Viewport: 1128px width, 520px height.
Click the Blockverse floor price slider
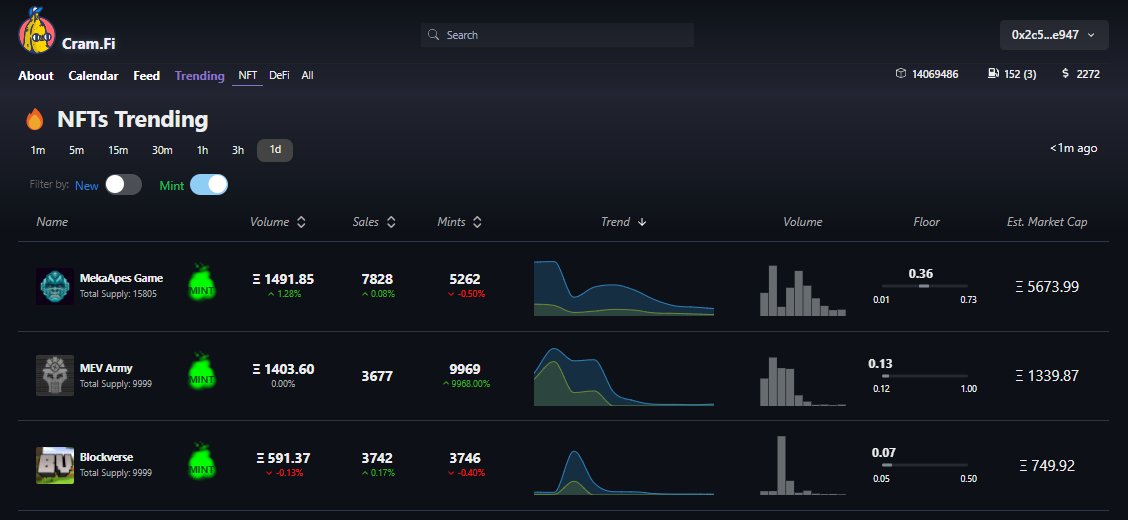tap(924, 465)
